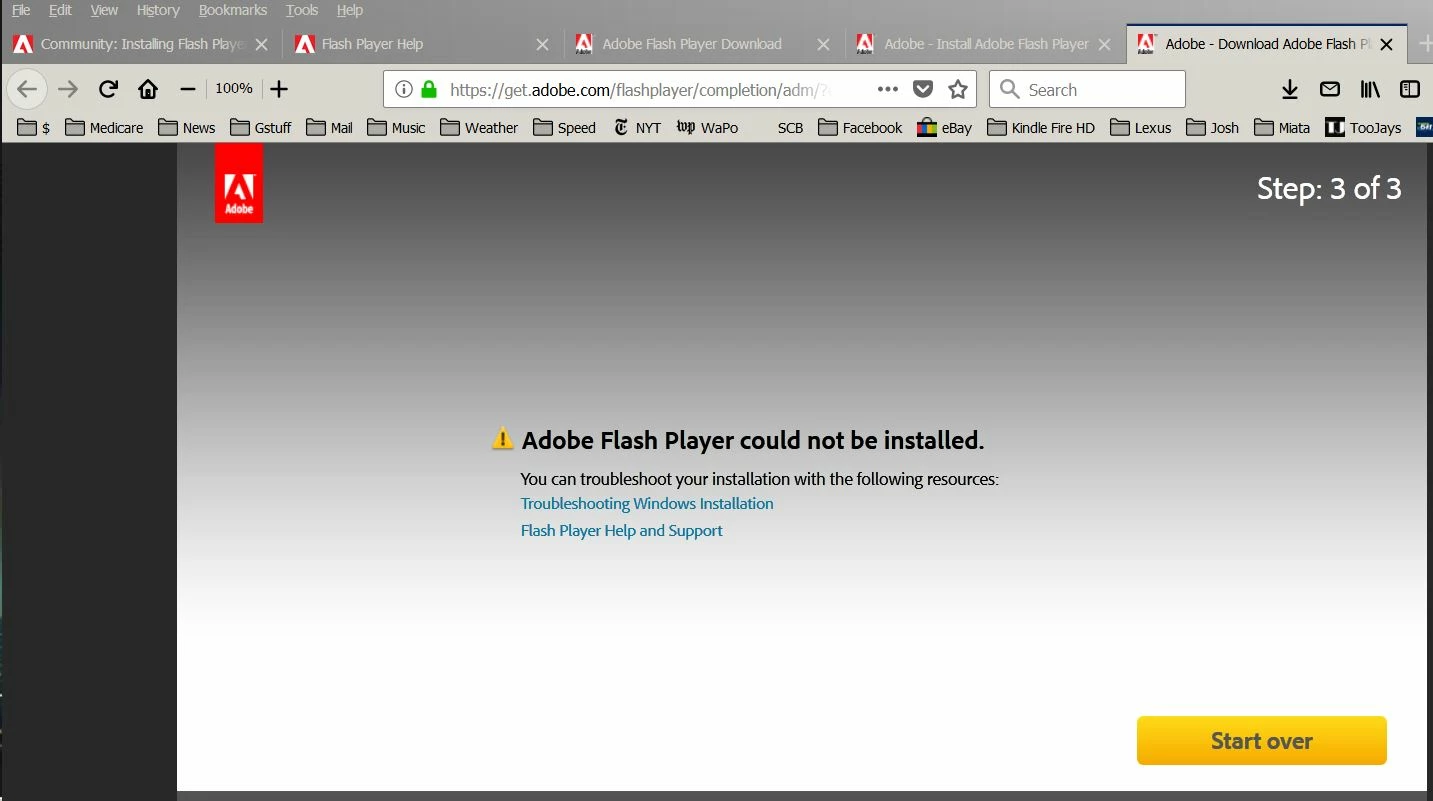Viewport: 1433px width, 801px height.
Task: Close the Flash Player Help tab
Action: 542,44
